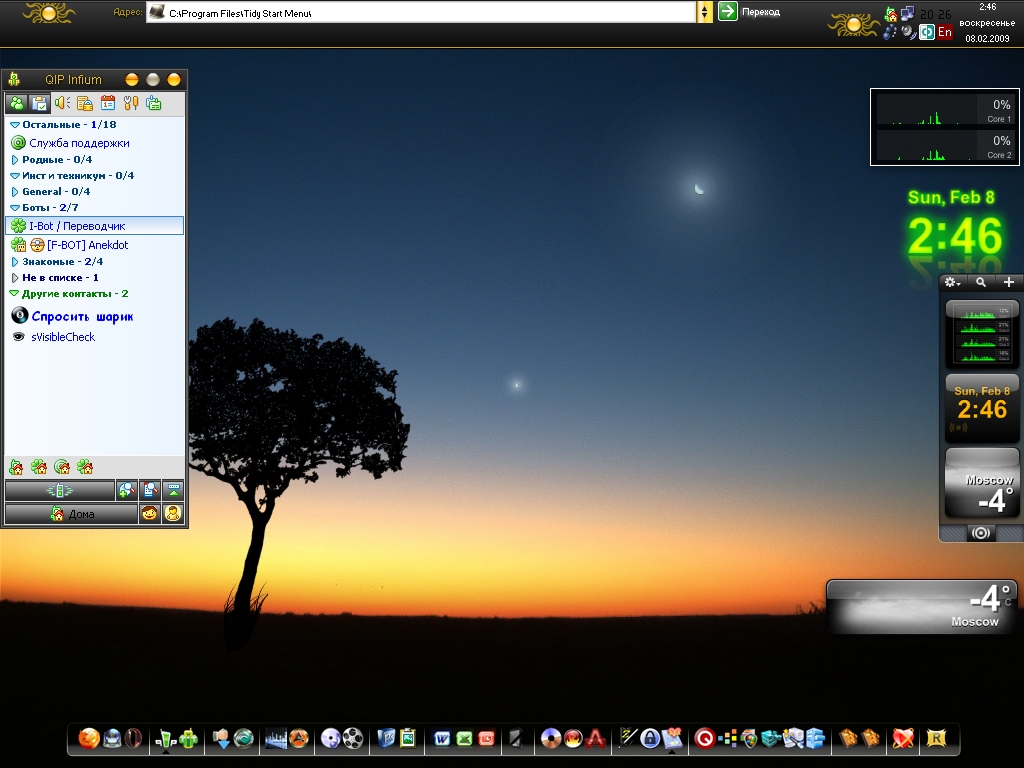
Task: Launch Excel from the bottom dock
Action: (x=464, y=739)
